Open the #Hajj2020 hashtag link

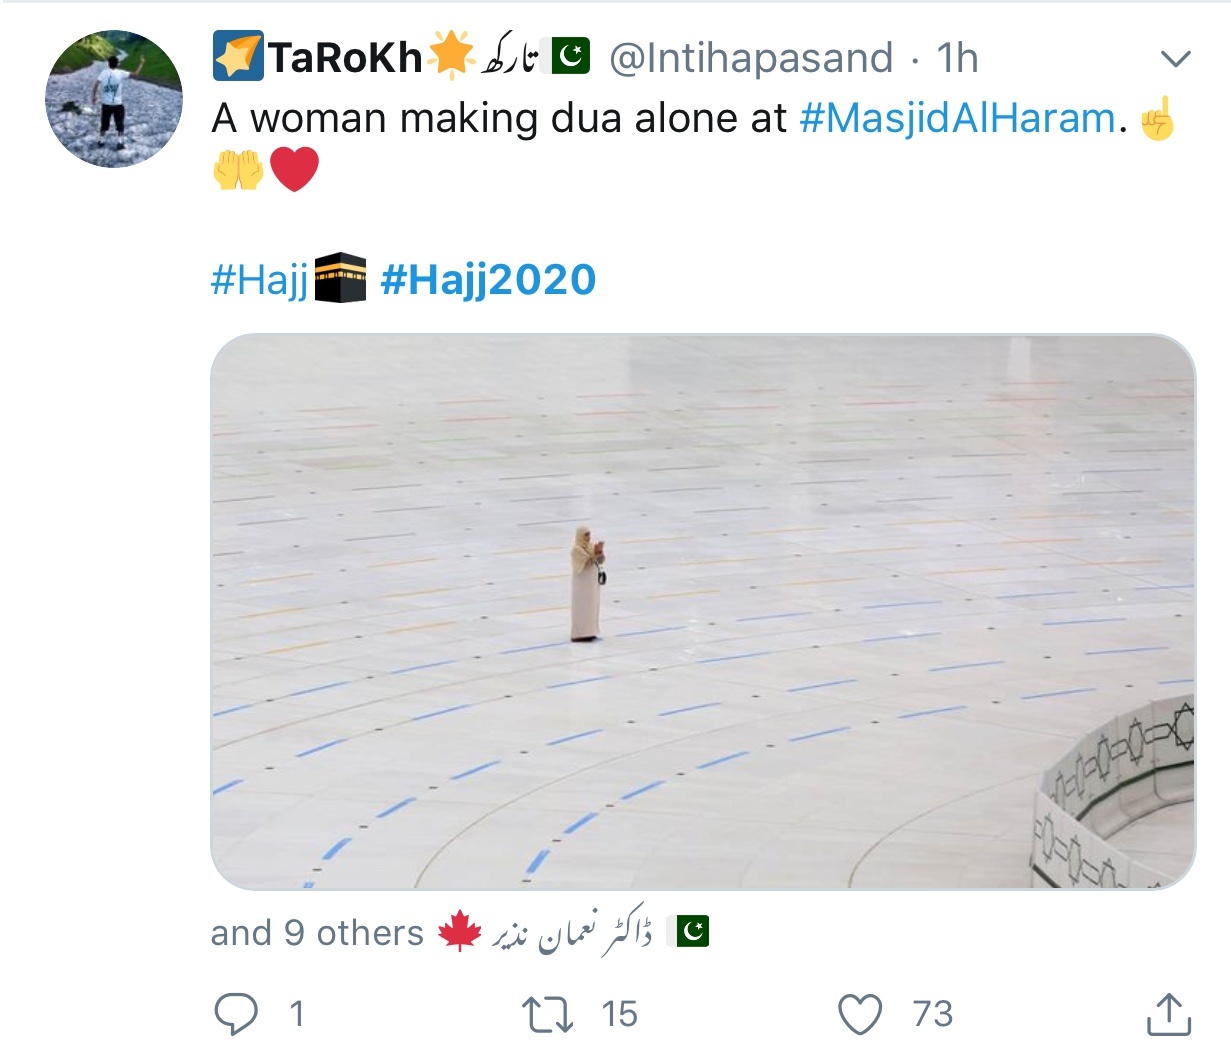tap(488, 279)
